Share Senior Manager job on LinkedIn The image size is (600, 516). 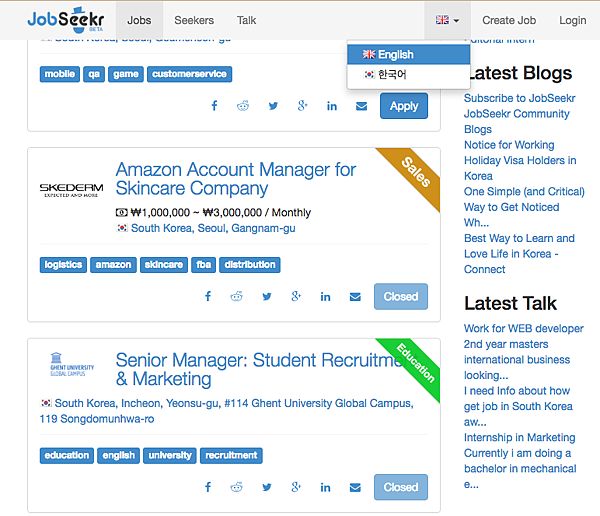326,487
